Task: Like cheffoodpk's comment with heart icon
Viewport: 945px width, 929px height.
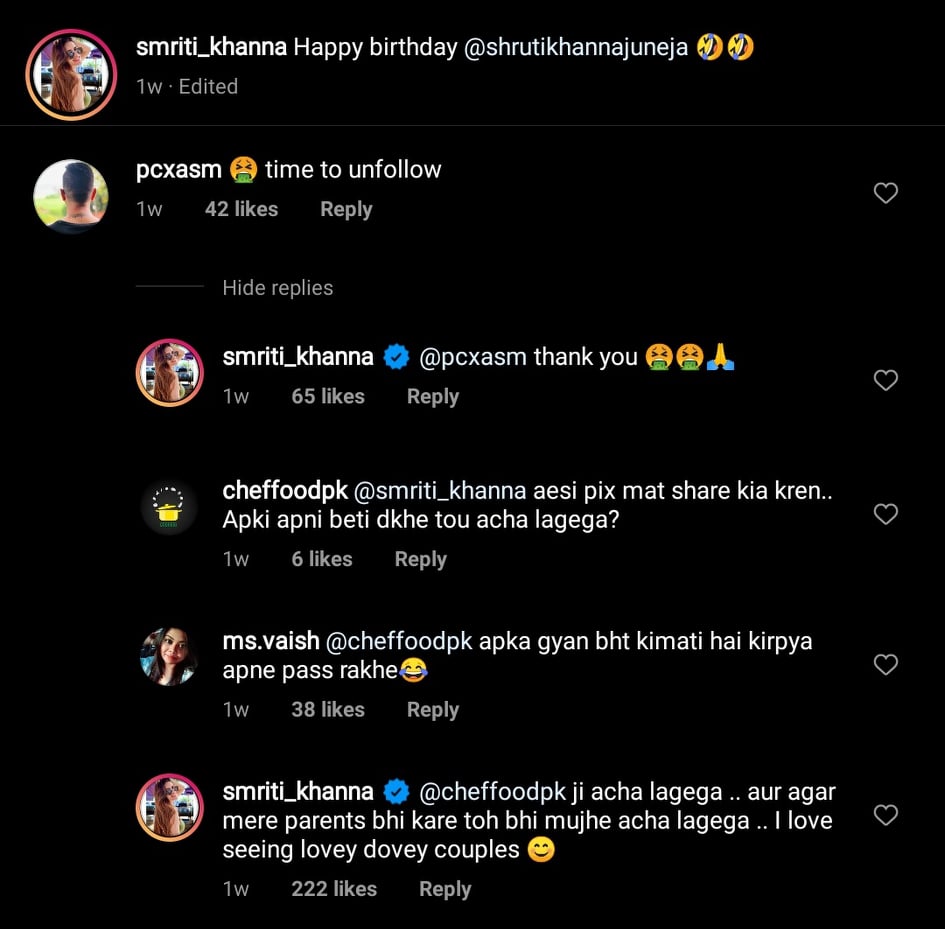Action: click(885, 514)
